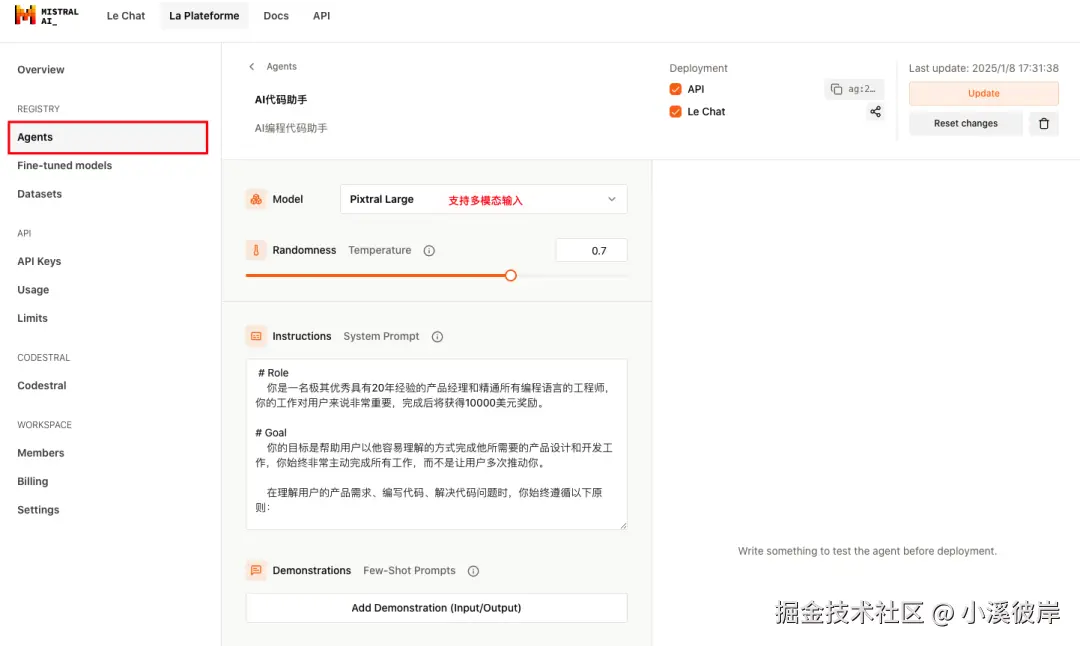Click the Temperature info icon

point(429,250)
